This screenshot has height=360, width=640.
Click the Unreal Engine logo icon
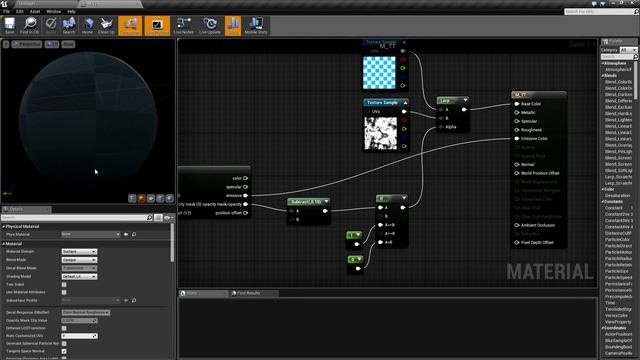tap(4, 4)
